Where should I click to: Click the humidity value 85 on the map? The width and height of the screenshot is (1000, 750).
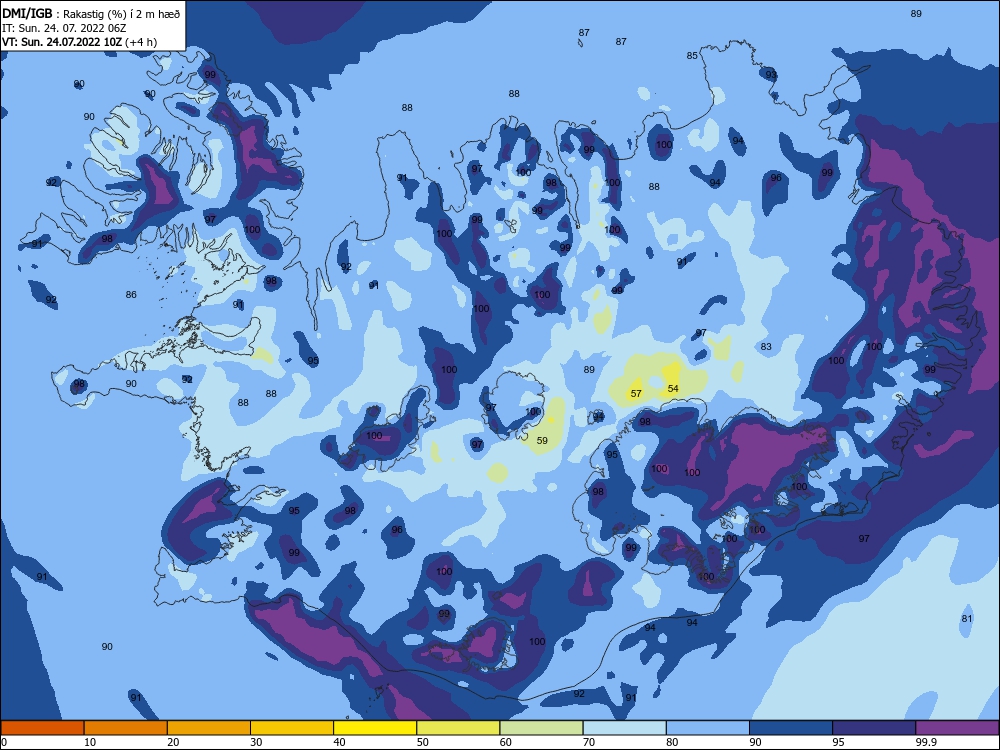click(692, 56)
